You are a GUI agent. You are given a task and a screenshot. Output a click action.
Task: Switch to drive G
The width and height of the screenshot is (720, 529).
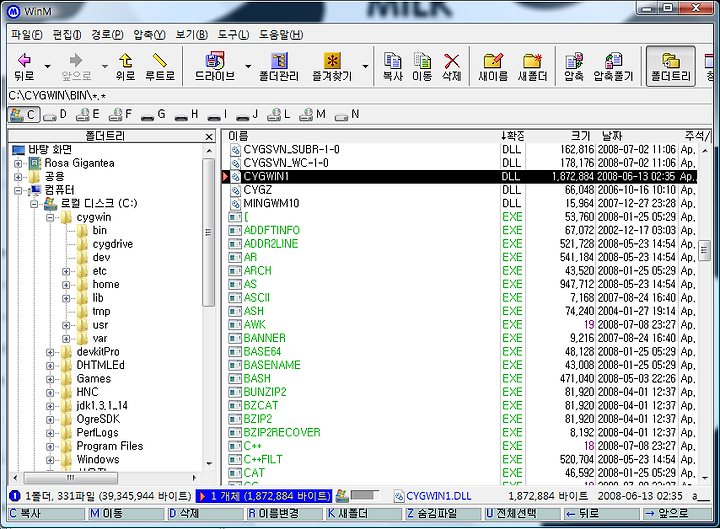tap(154, 114)
